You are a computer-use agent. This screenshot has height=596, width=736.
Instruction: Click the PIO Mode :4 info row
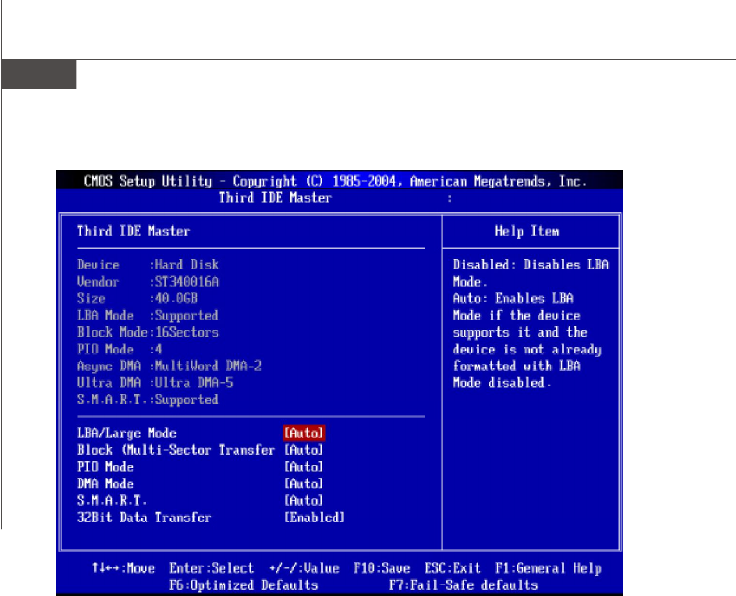click(120, 349)
